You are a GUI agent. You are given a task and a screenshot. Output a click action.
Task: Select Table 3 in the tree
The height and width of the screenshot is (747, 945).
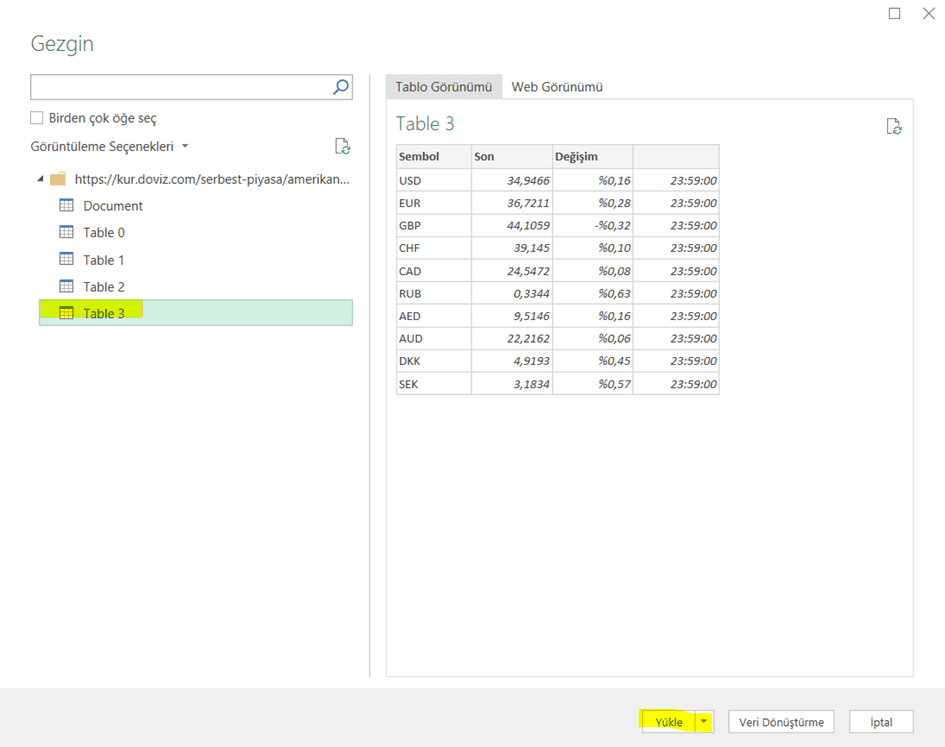195,313
